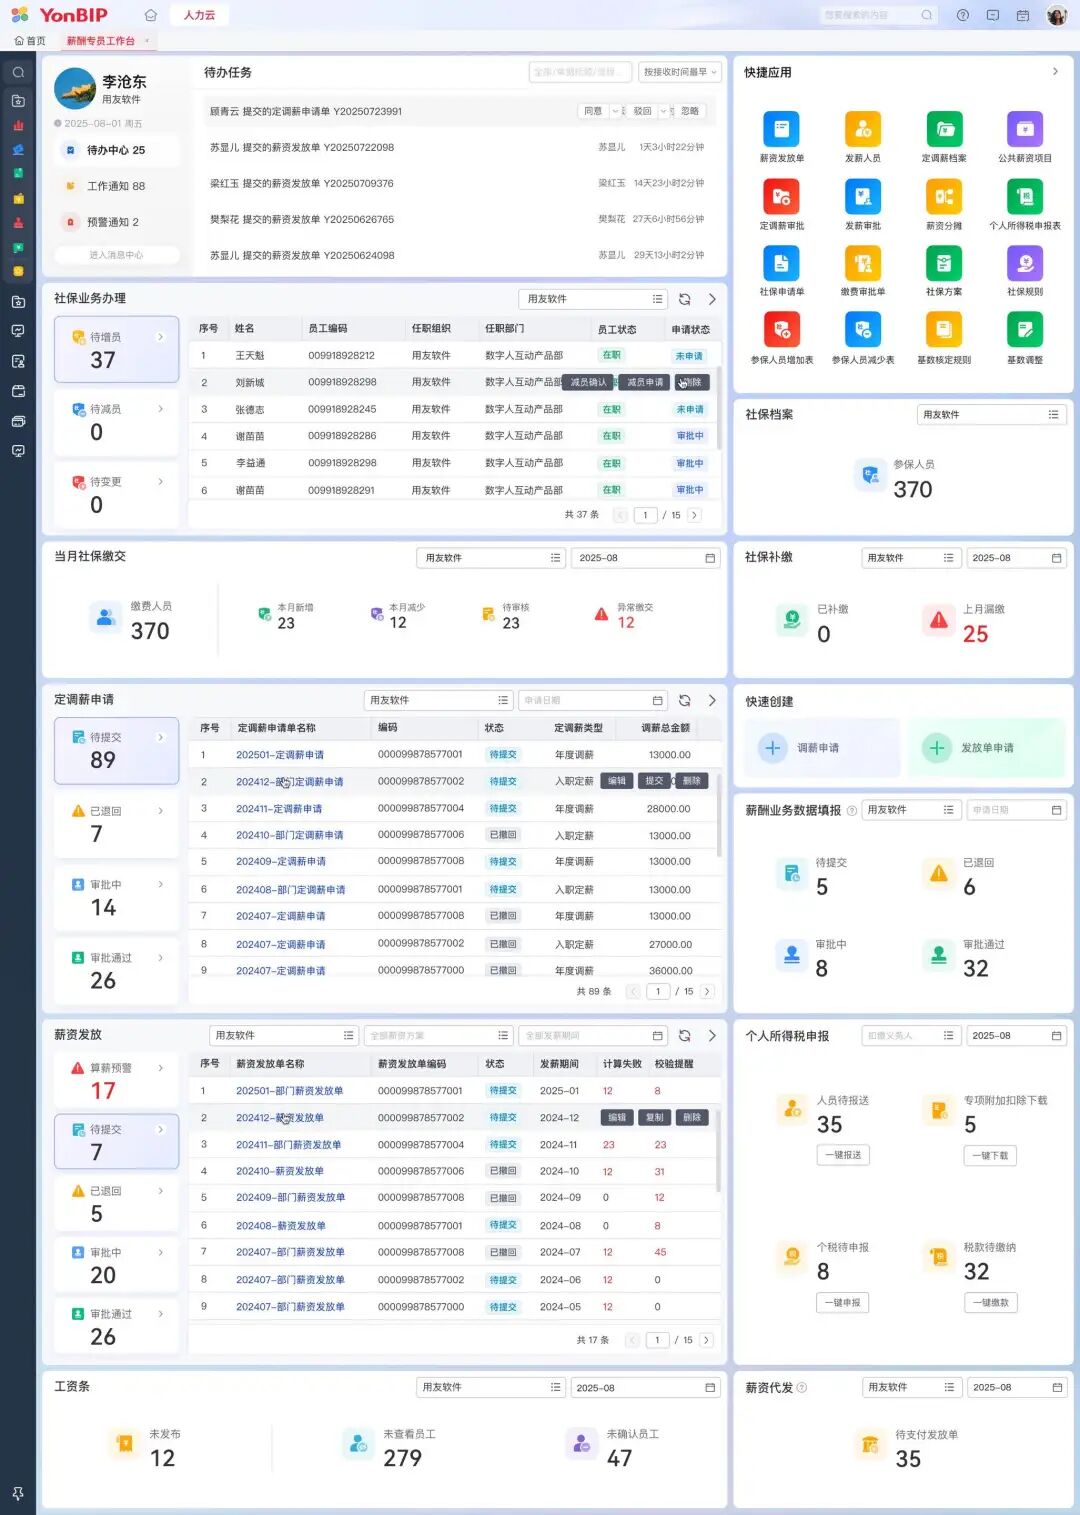The image size is (1080, 1515).
Task: Open the 当月社保缴交 month picker
Action: pyautogui.click(x=646, y=558)
